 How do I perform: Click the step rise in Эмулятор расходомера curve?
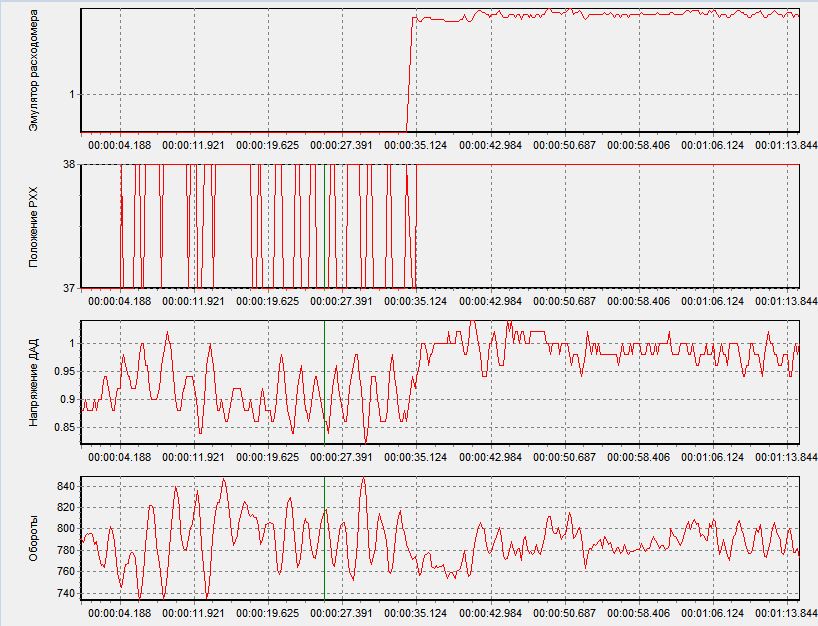click(x=410, y=73)
